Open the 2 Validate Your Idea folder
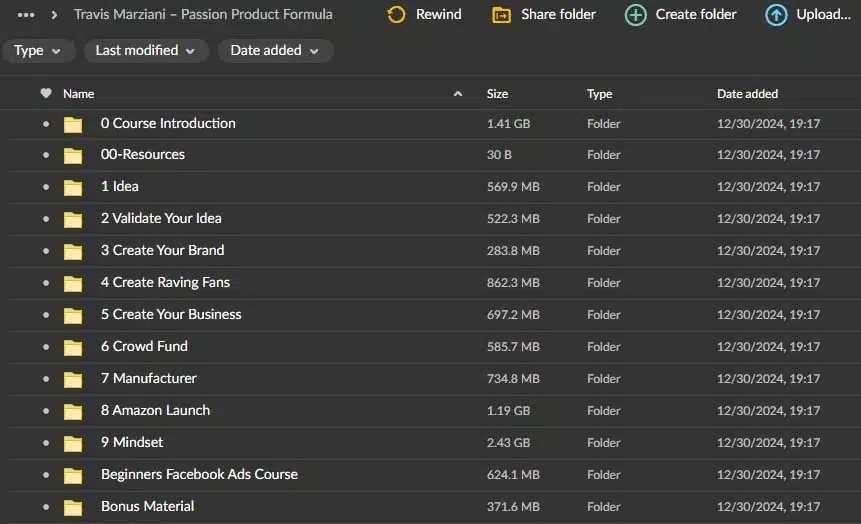This screenshot has height=524, width=861. [x=161, y=219]
